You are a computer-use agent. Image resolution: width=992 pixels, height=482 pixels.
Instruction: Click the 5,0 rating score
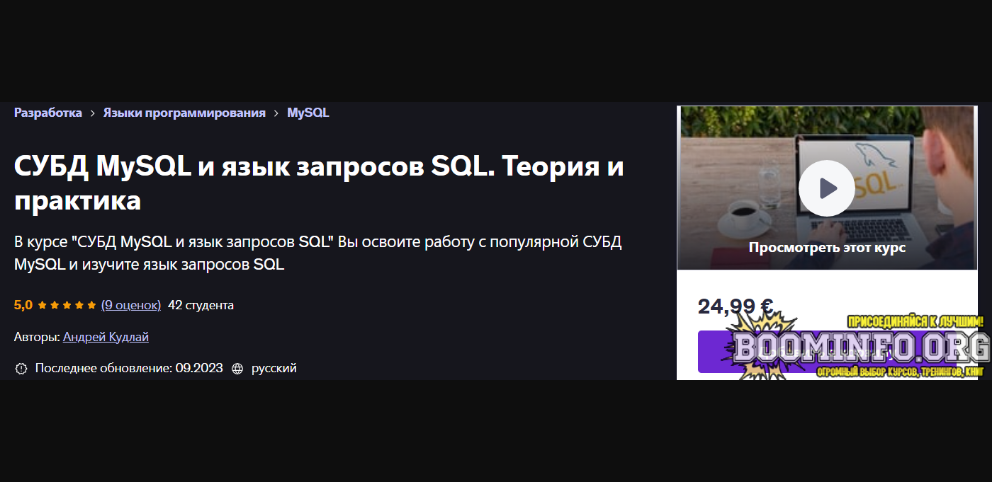pyautogui.click(x=23, y=306)
